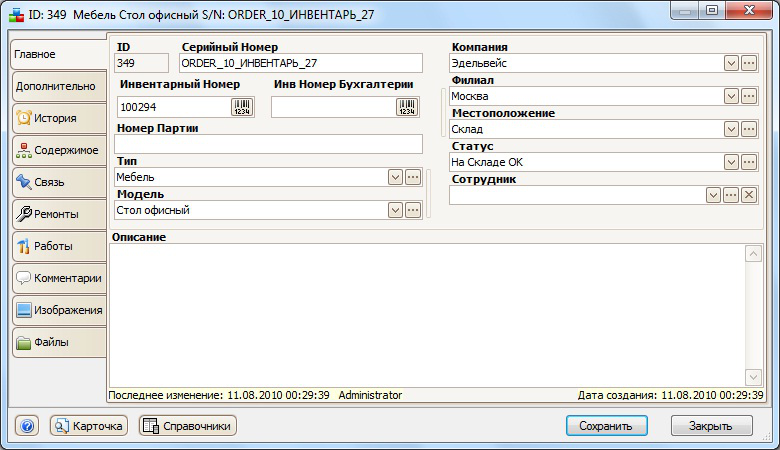Expand the Сотрудник dropdown

click(713, 195)
